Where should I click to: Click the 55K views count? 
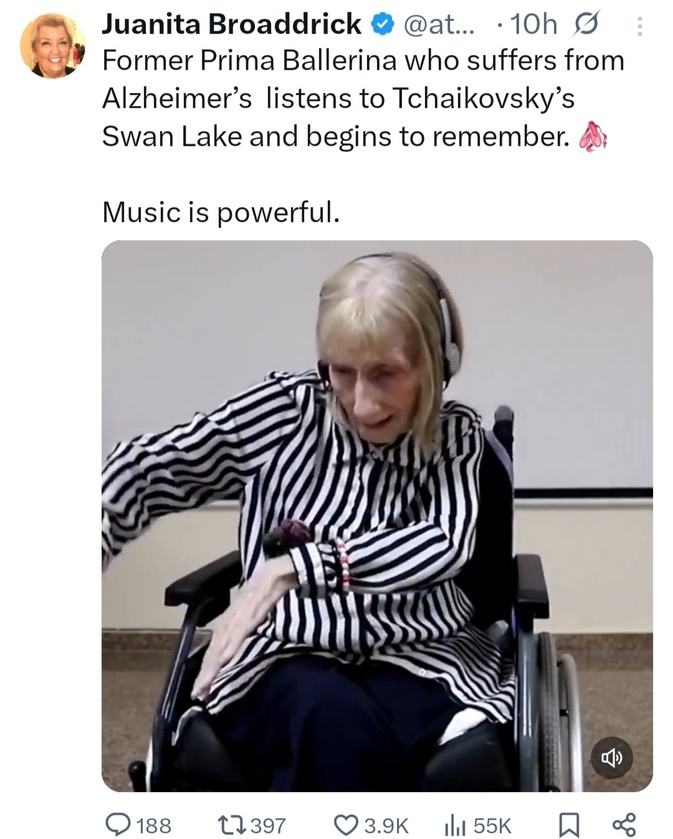(492, 825)
